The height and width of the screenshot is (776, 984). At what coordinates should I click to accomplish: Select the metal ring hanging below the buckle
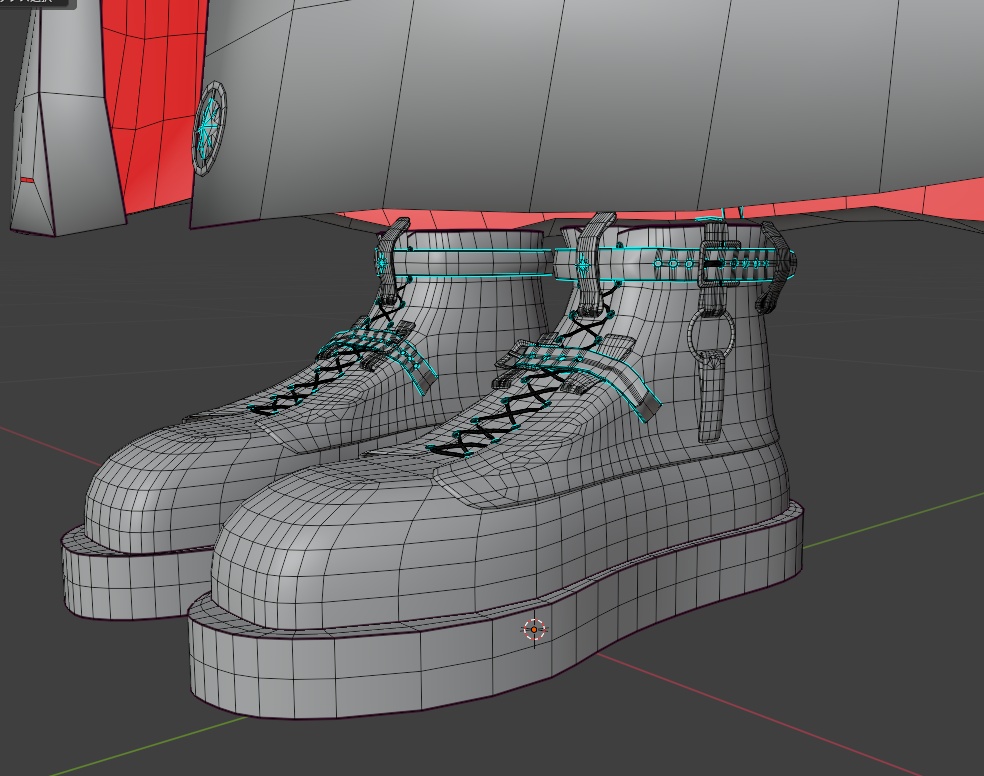(x=710, y=337)
